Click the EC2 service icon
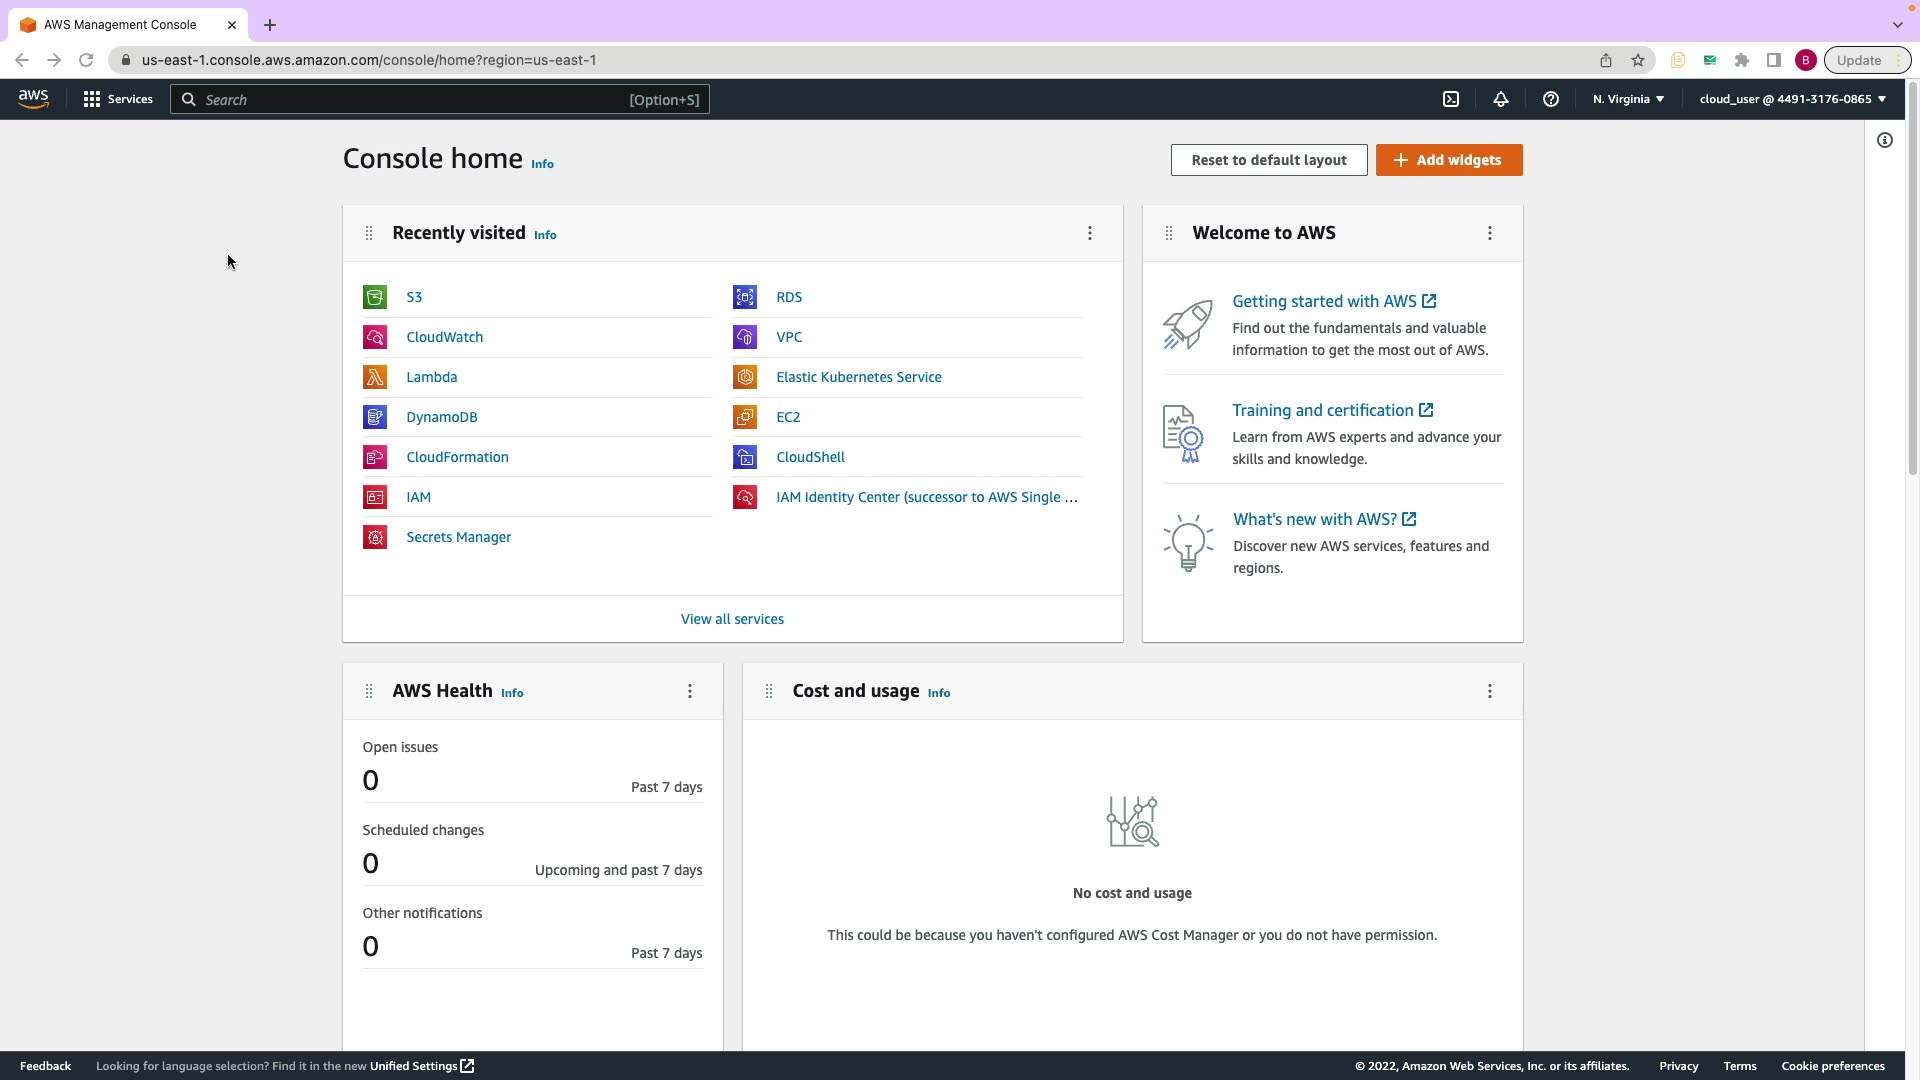 [x=745, y=417]
